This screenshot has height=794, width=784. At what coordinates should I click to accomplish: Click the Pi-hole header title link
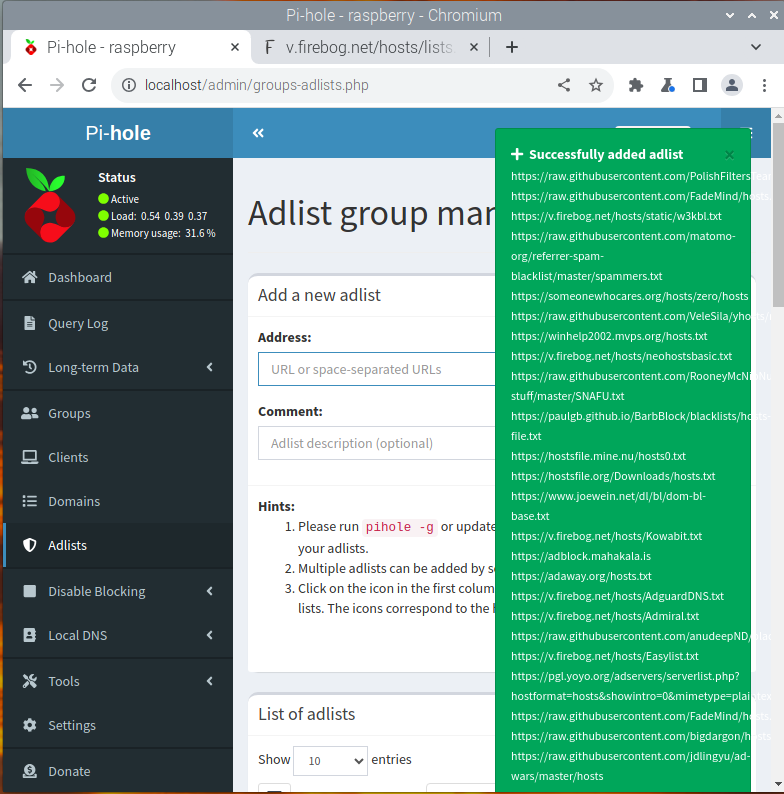[x=118, y=133]
